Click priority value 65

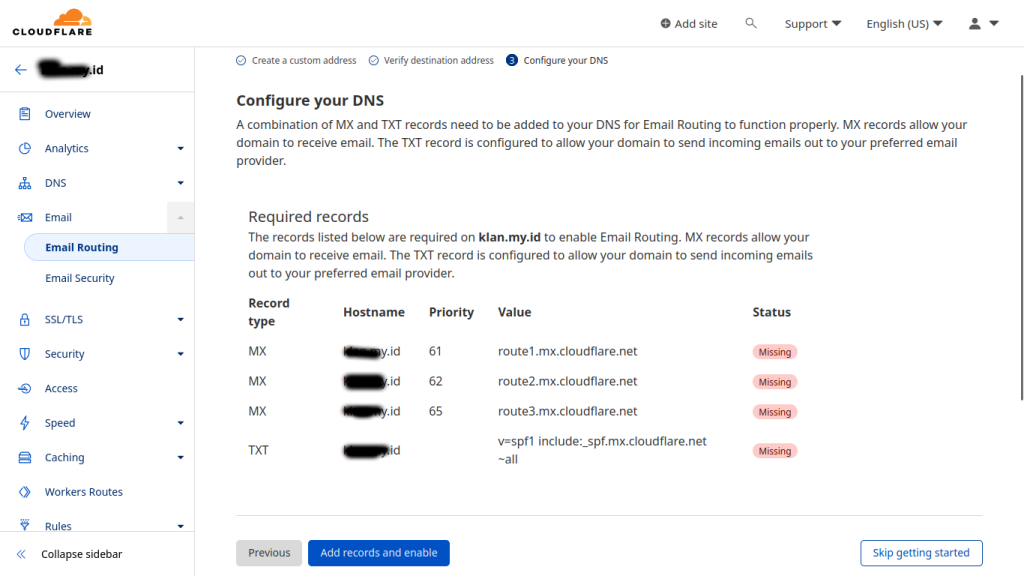[x=436, y=411]
